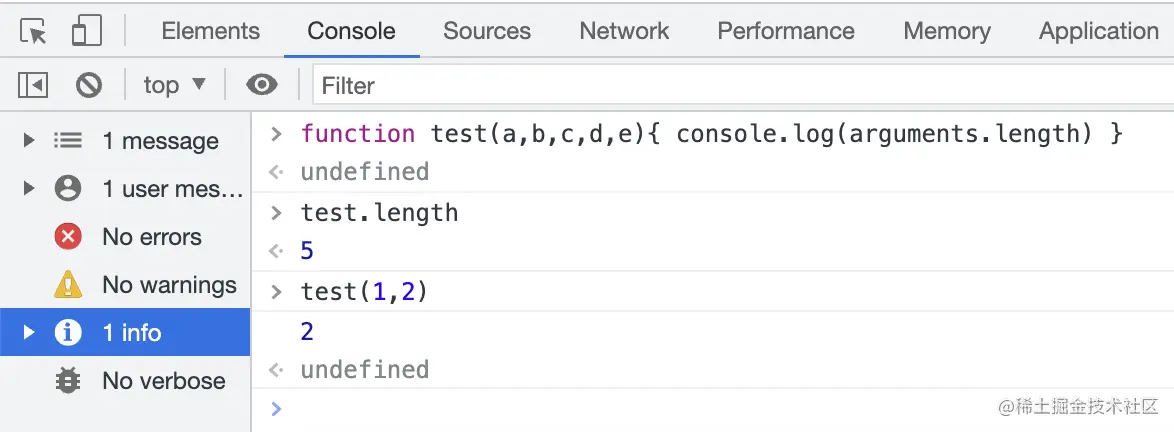
Task: Open the top context dropdown
Action: (x=174, y=86)
